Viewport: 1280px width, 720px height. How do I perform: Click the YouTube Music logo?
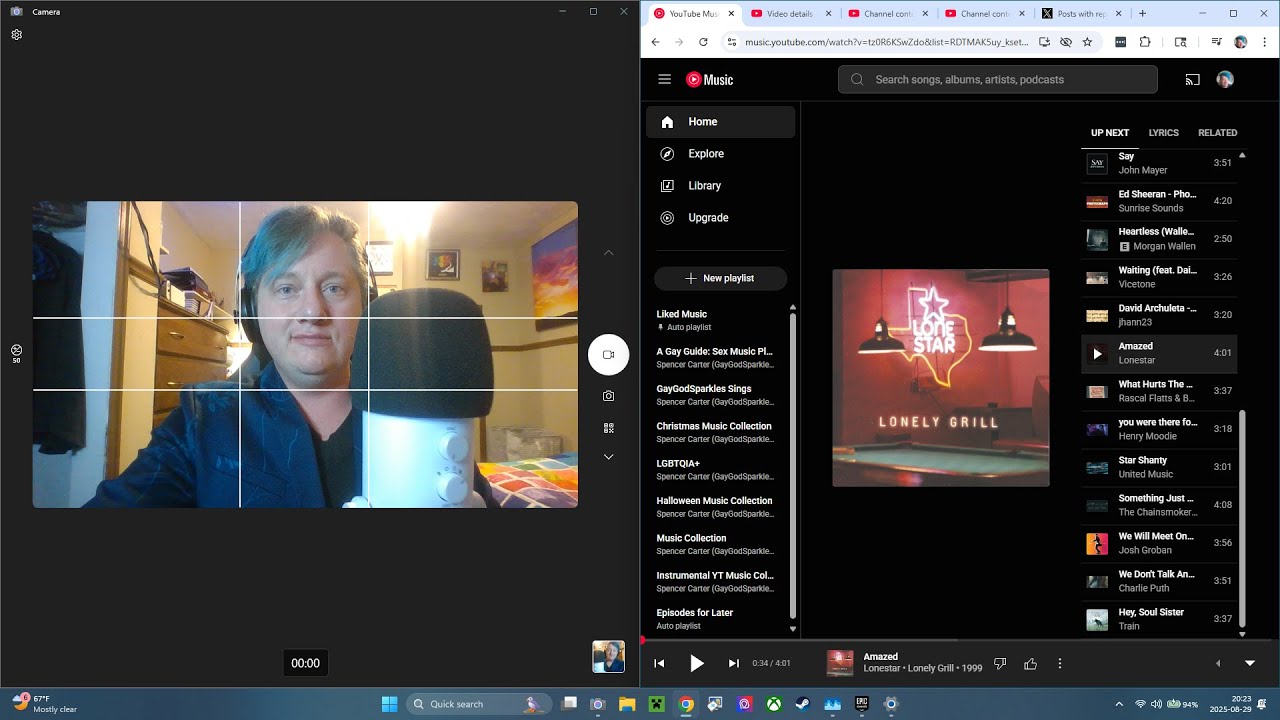point(710,80)
